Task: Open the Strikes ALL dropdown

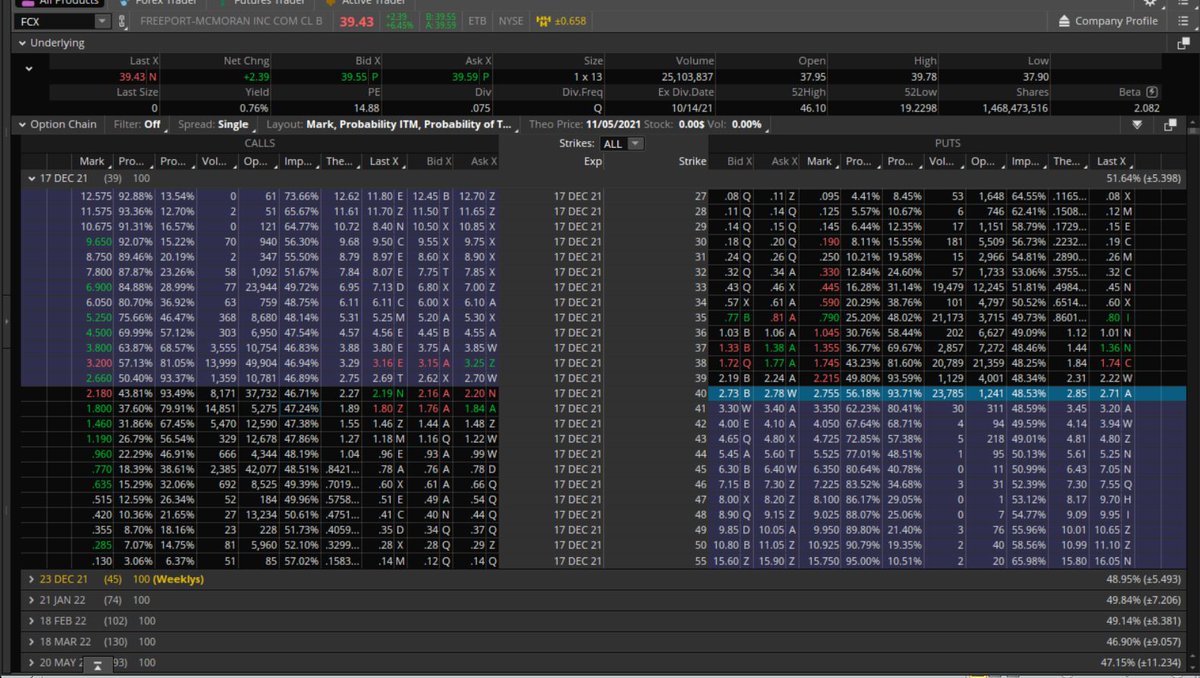Action: pos(623,144)
